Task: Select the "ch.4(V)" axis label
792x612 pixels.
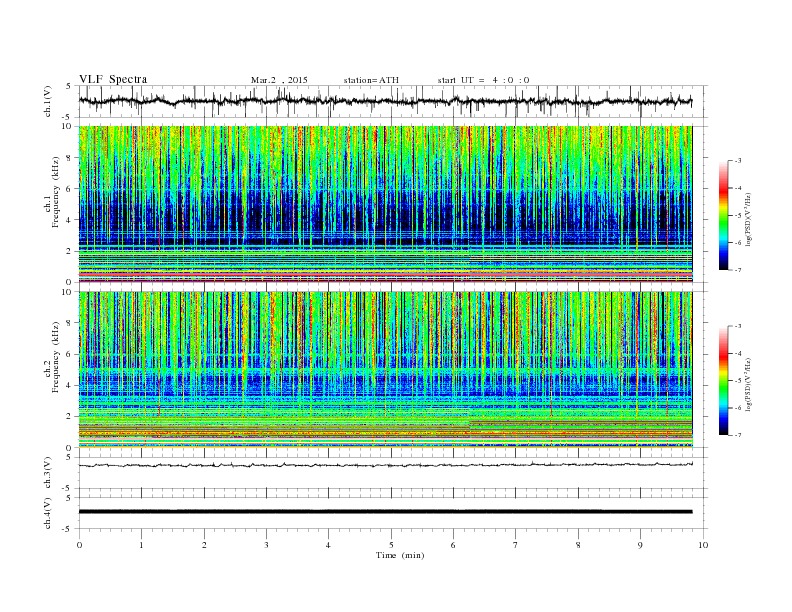Action: (x=48, y=513)
